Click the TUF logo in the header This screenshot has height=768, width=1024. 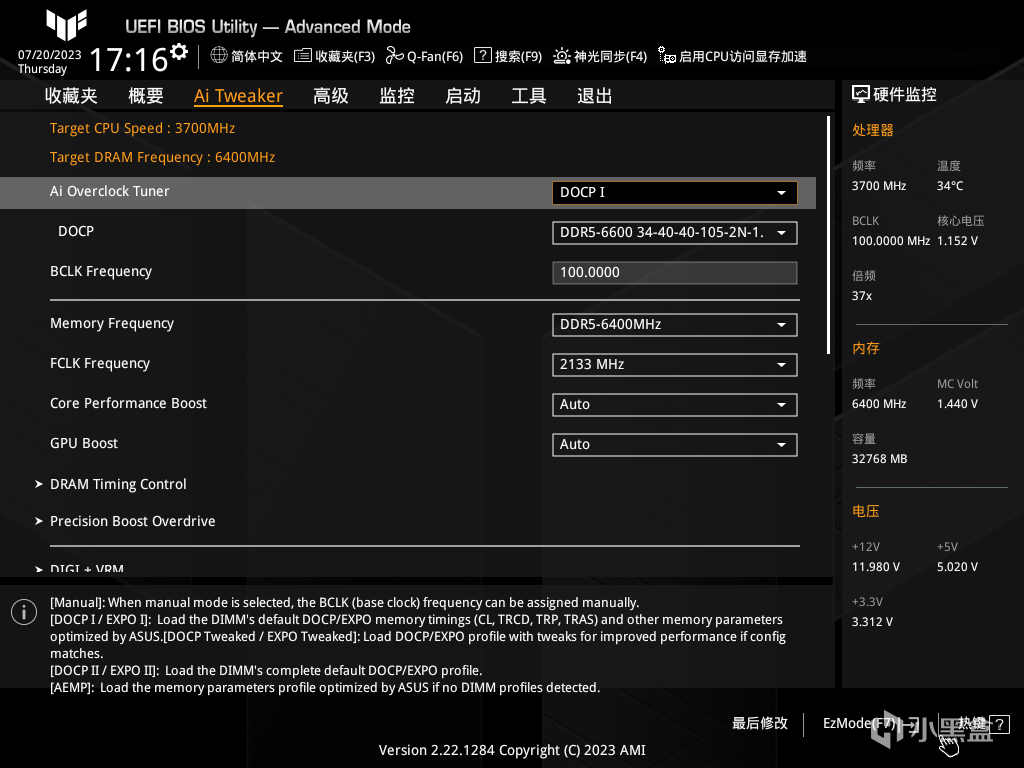(x=67, y=25)
